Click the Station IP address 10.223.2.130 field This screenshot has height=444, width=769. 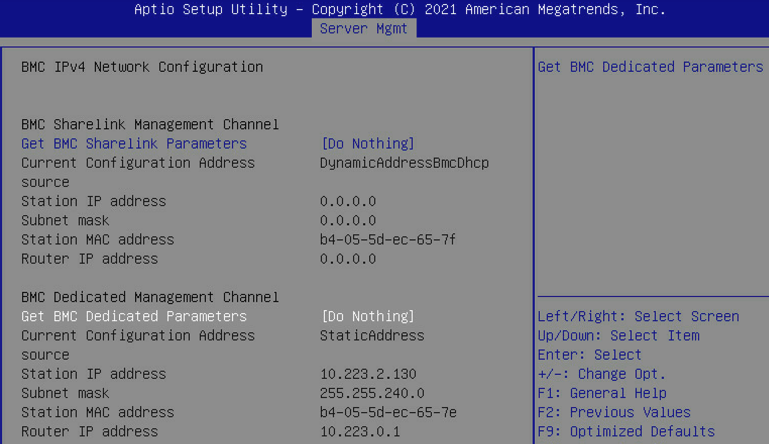click(x=368, y=374)
